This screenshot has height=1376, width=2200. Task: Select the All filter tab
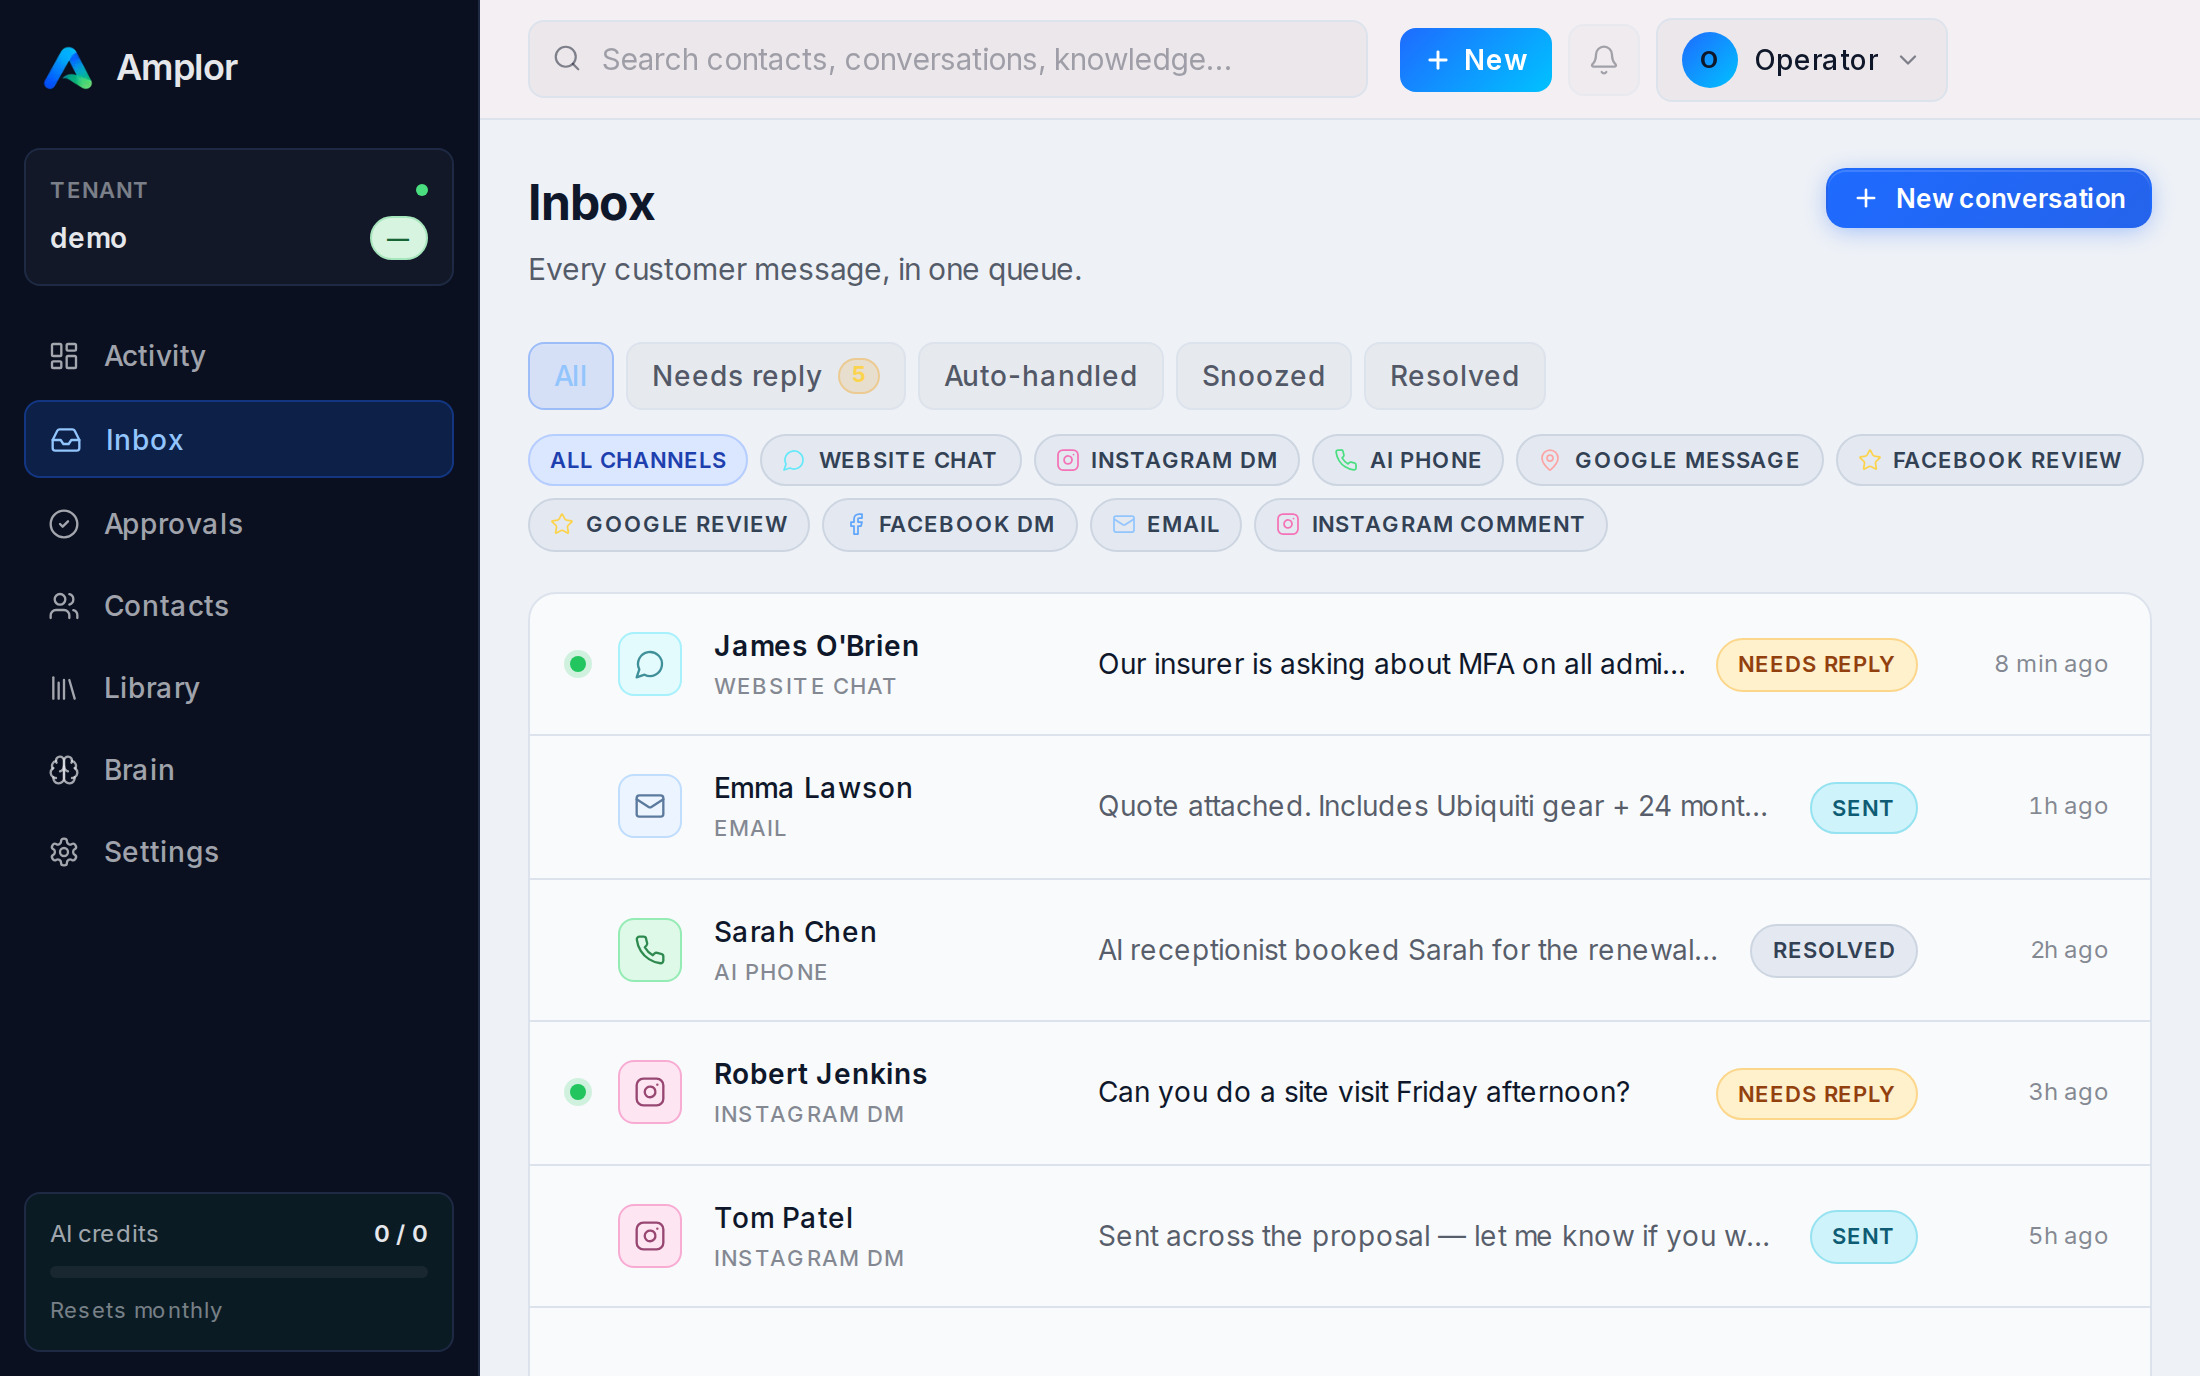click(571, 376)
